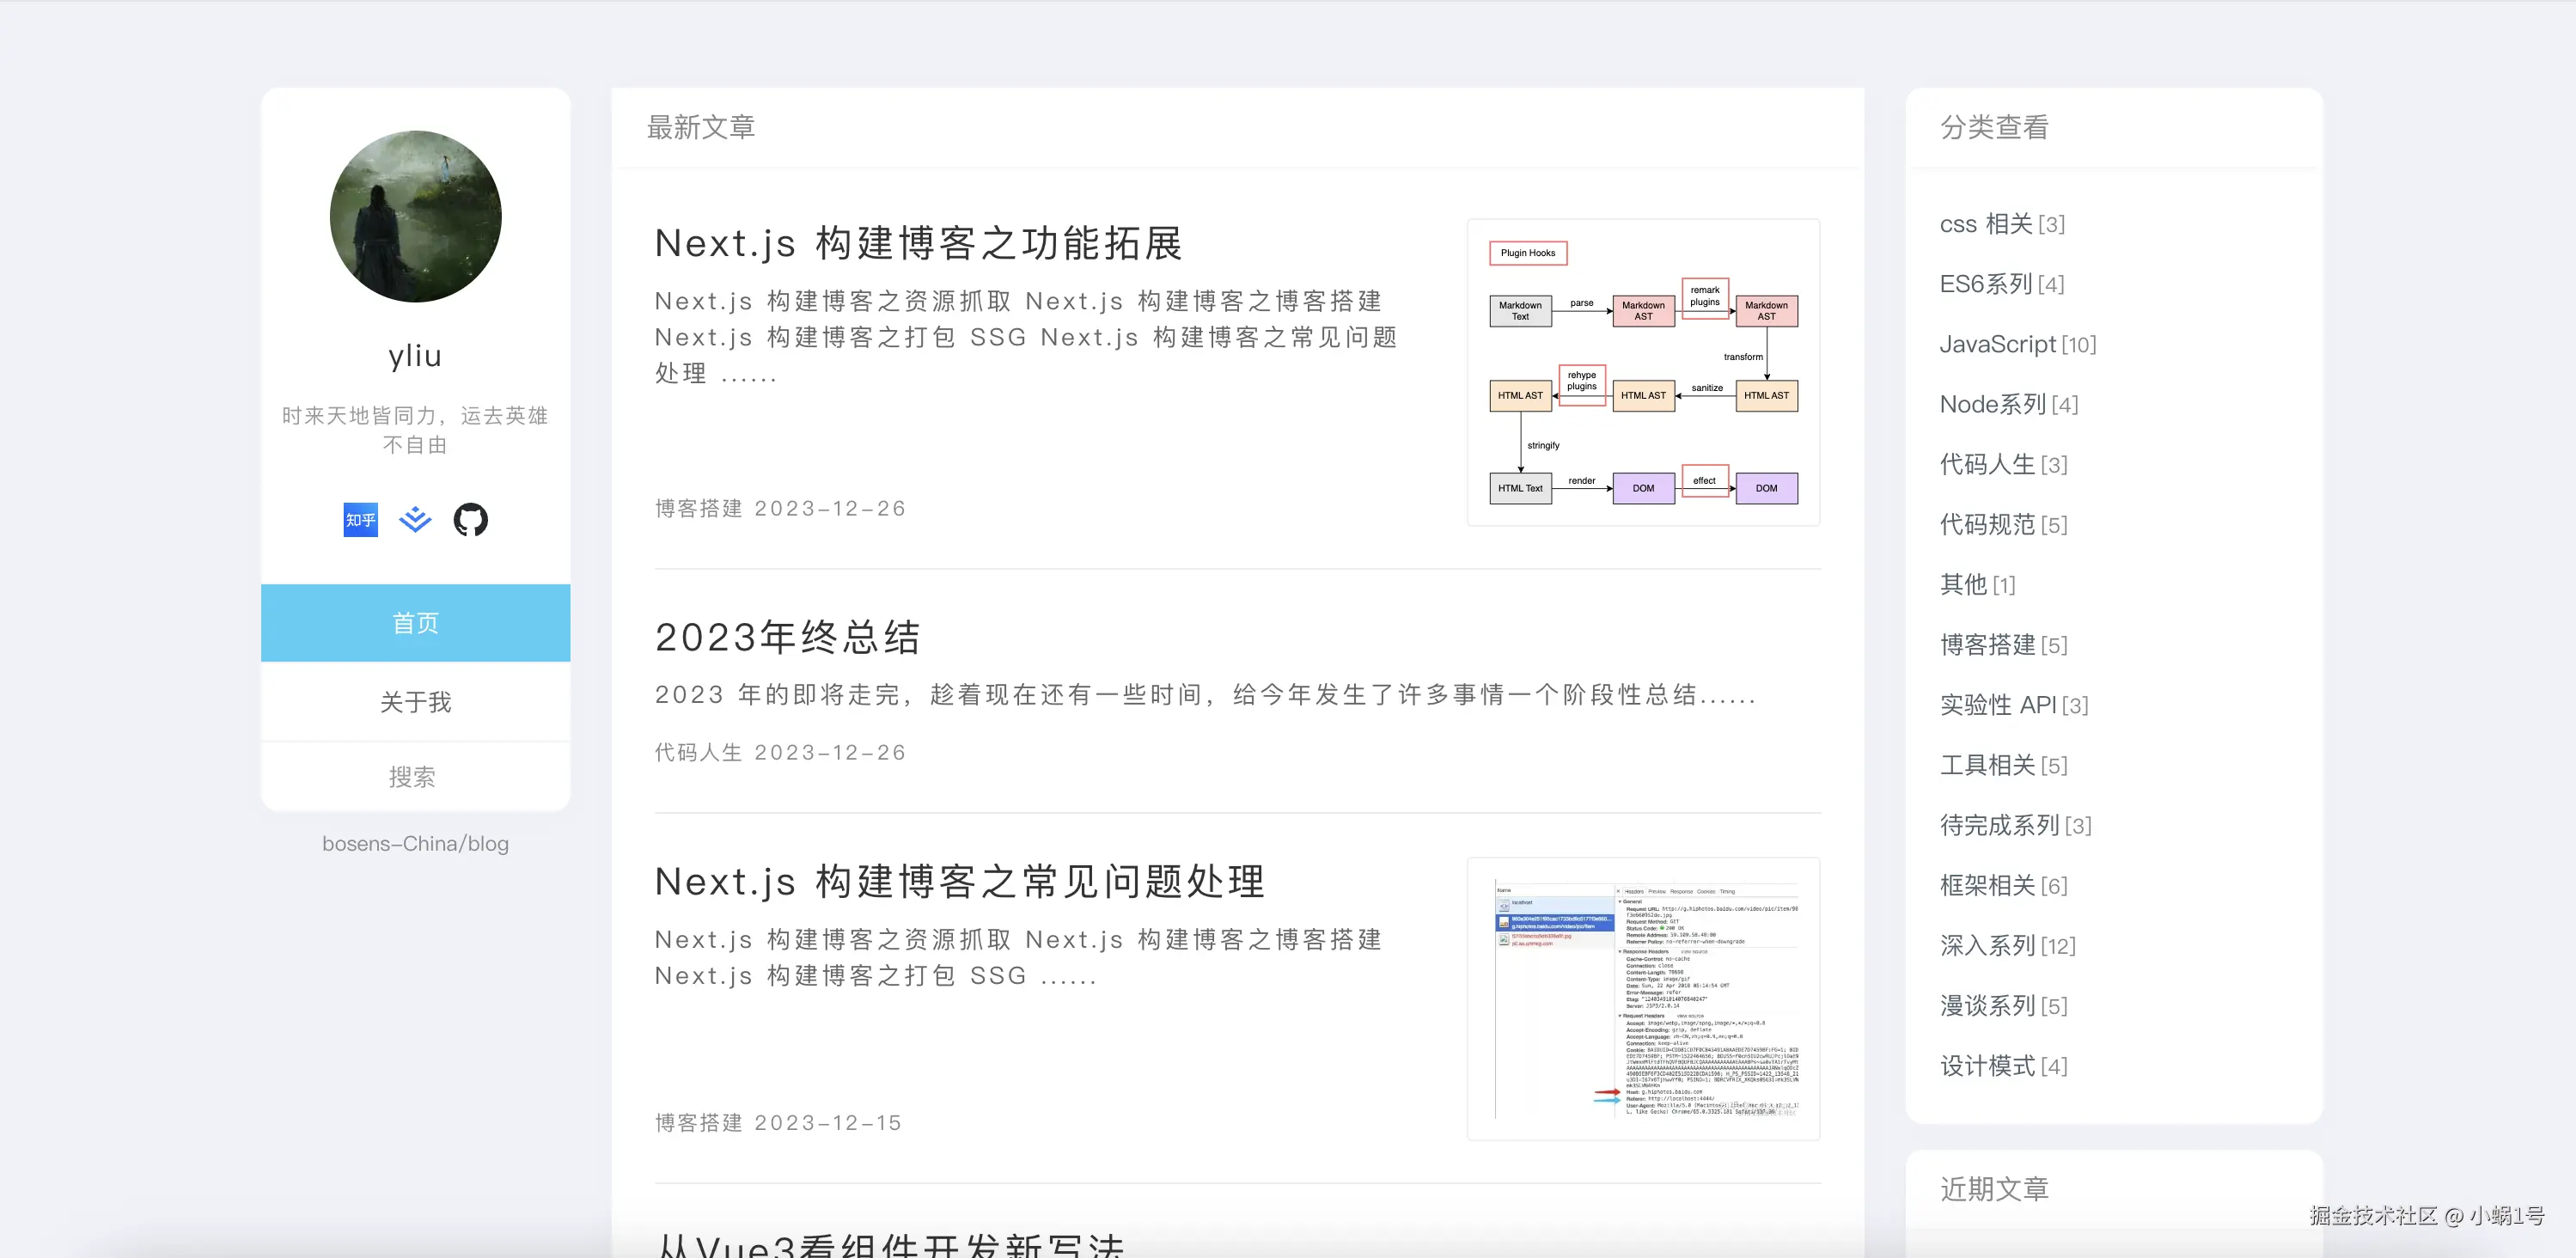Open the 设计模式 [4] category
This screenshot has width=2576, height=1258.
(2003, 1066)
